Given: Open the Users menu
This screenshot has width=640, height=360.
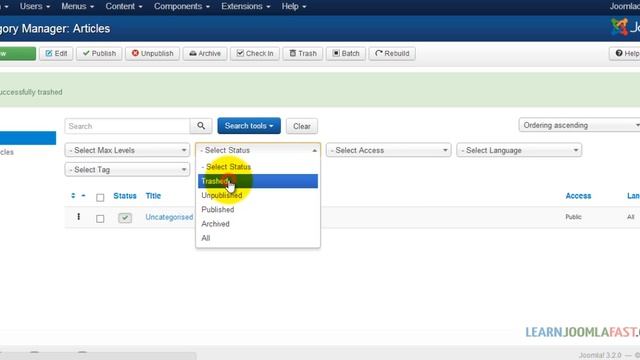Looking at the screenshot, I should pyautogui.click(x=35, y=7).
